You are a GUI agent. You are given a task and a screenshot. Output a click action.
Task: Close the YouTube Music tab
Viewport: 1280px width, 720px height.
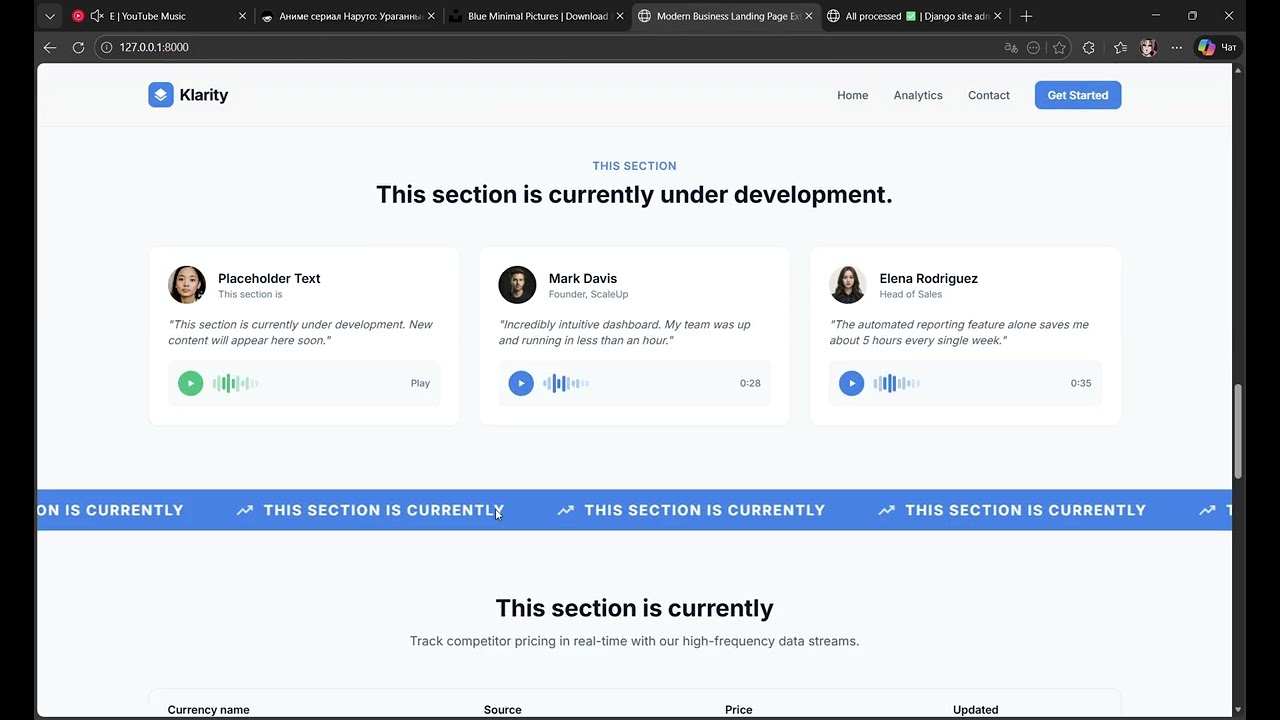(x=242, y=16)
